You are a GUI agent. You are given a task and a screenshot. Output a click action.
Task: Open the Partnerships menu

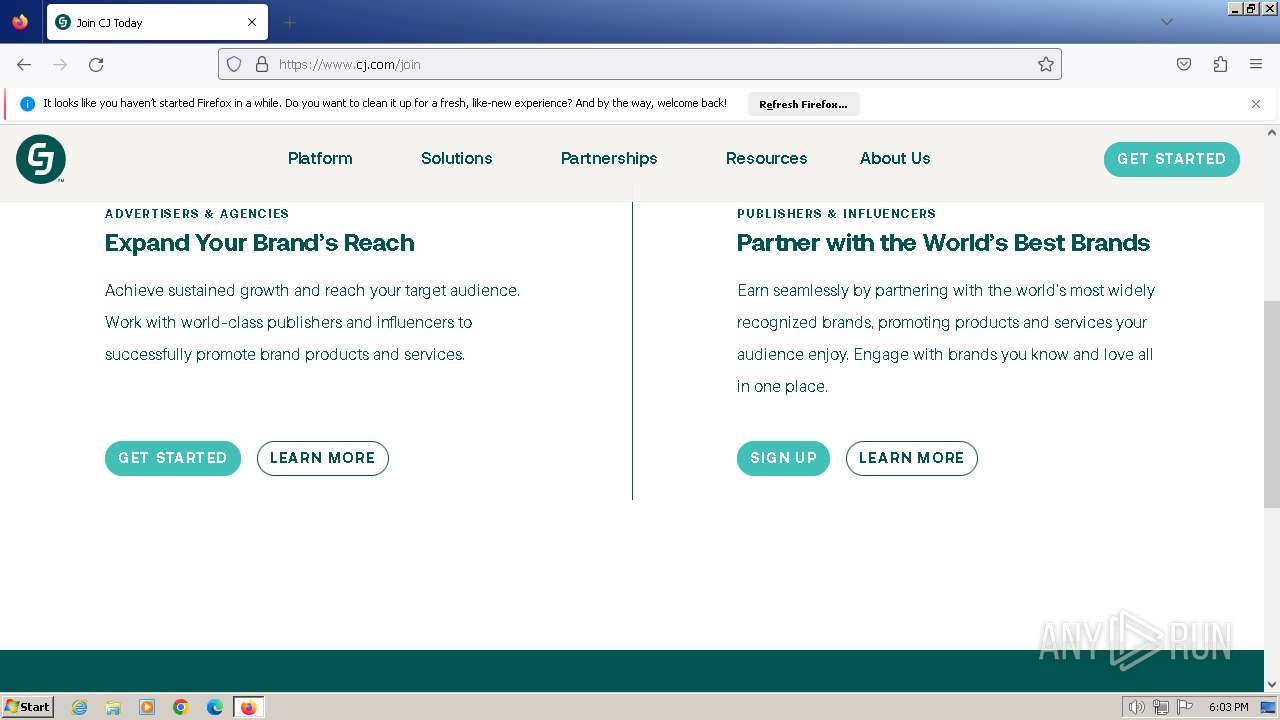pos(609,158)
